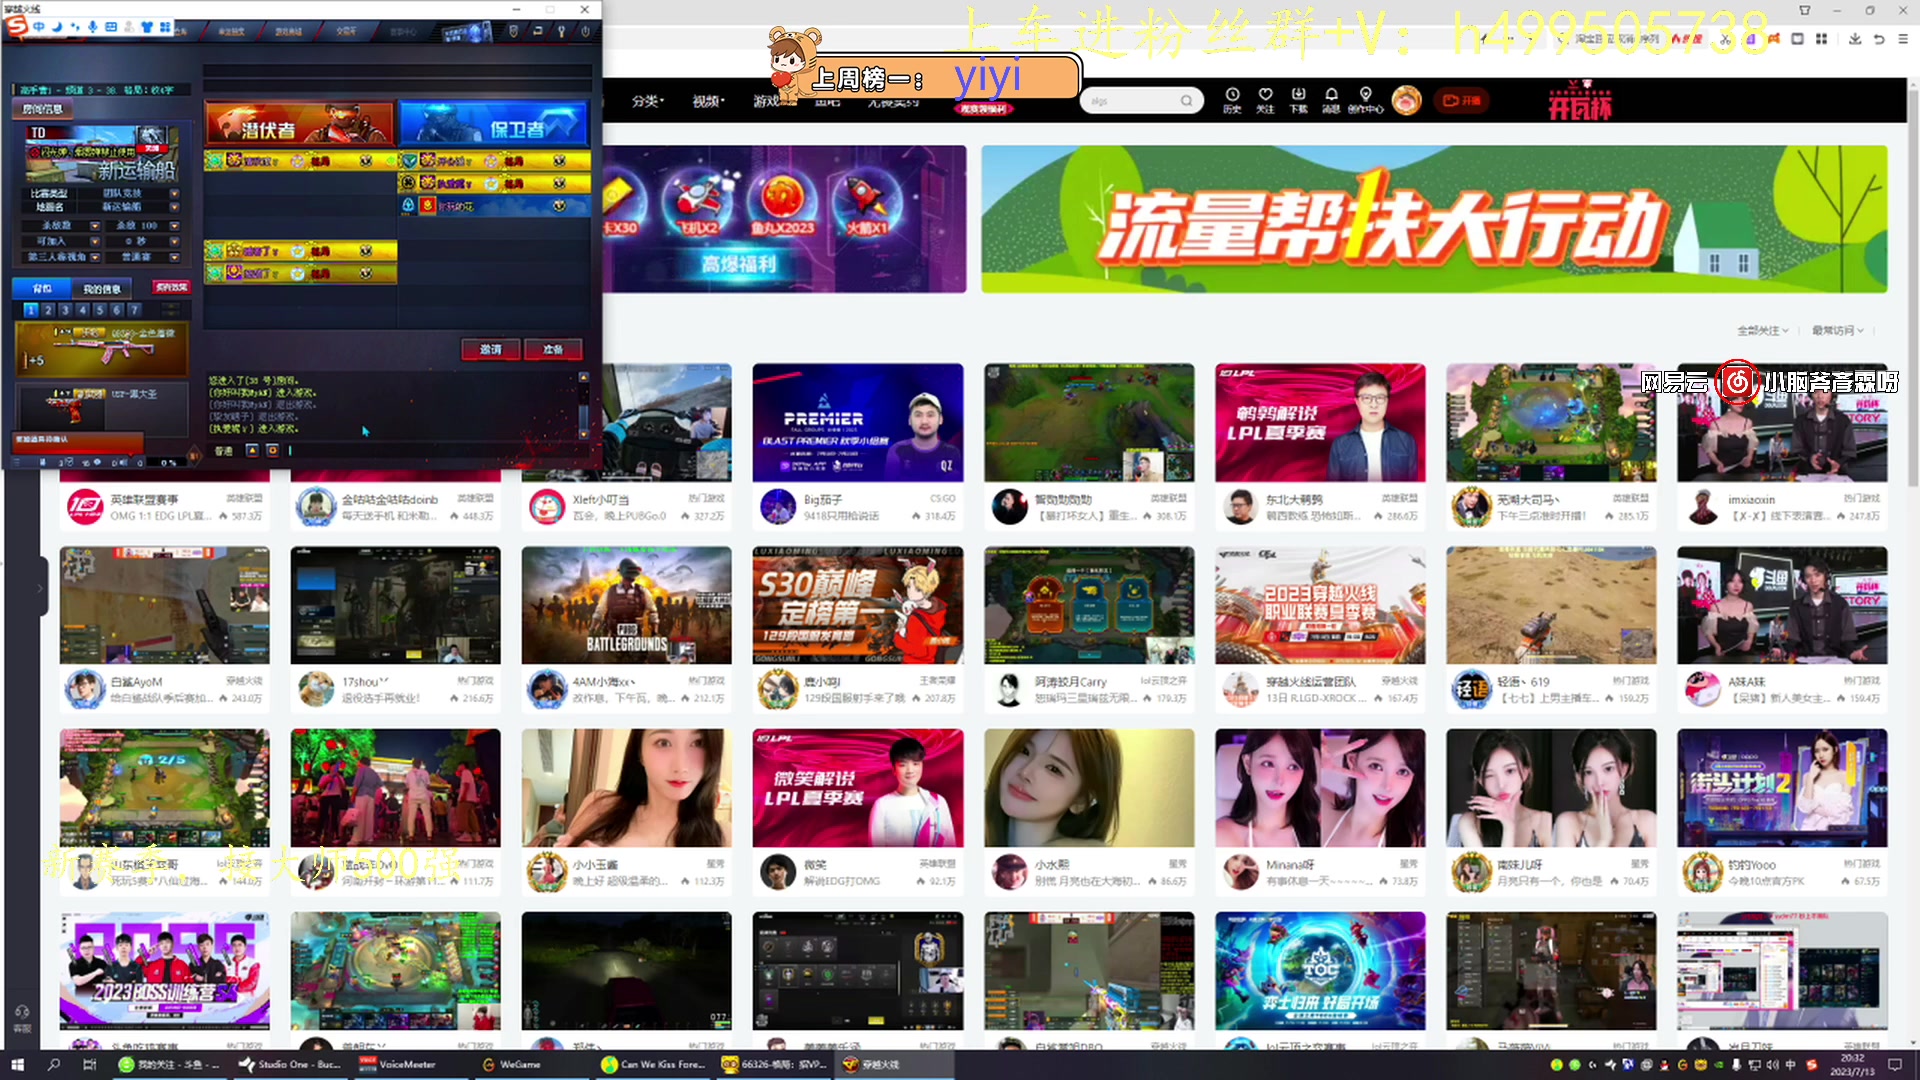Click the Sogou input 'S' logo icon
The height and width of the screenshot is (1080, 1920).
coord(17,27)
